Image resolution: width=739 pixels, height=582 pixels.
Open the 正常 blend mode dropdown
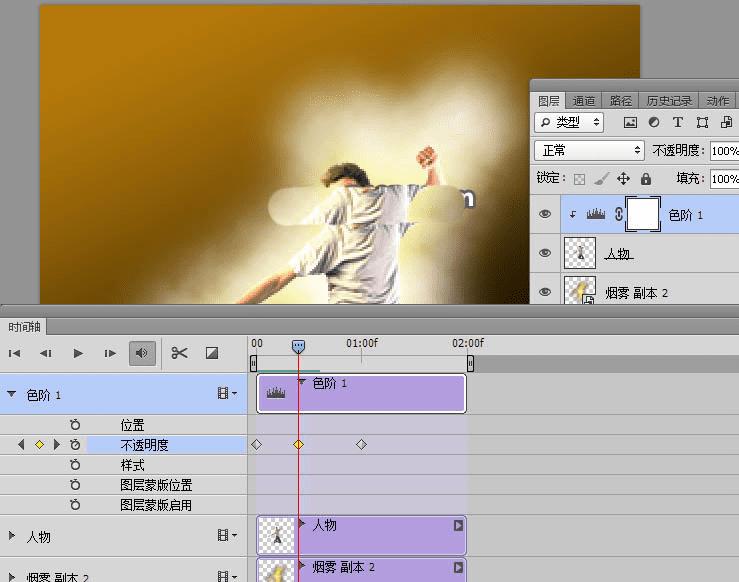589,150
